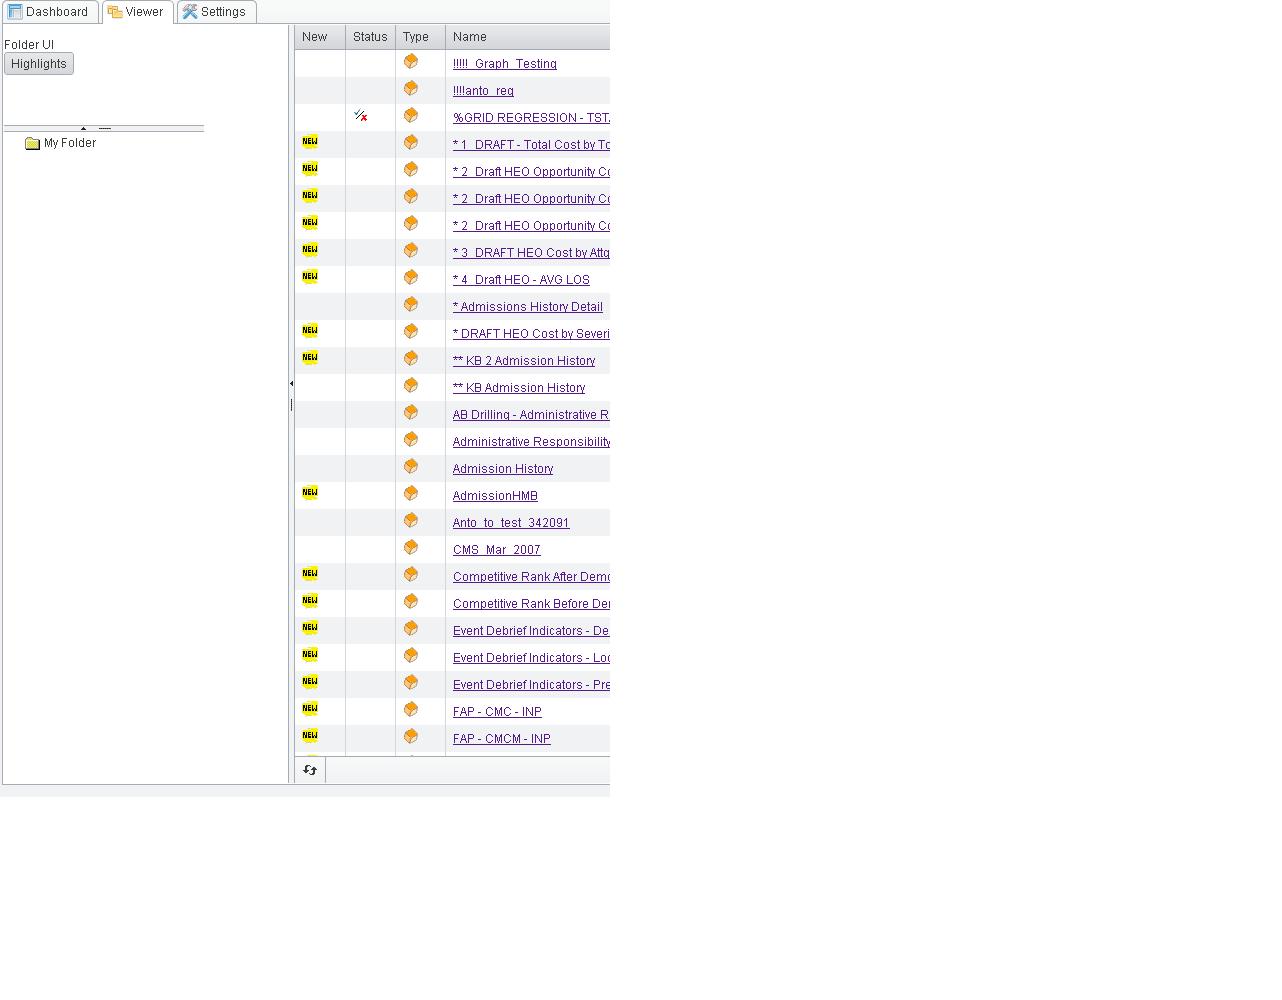Click the refresh icon below the list
This screenshot has width=1282, height=1000.
coord(310,770)
